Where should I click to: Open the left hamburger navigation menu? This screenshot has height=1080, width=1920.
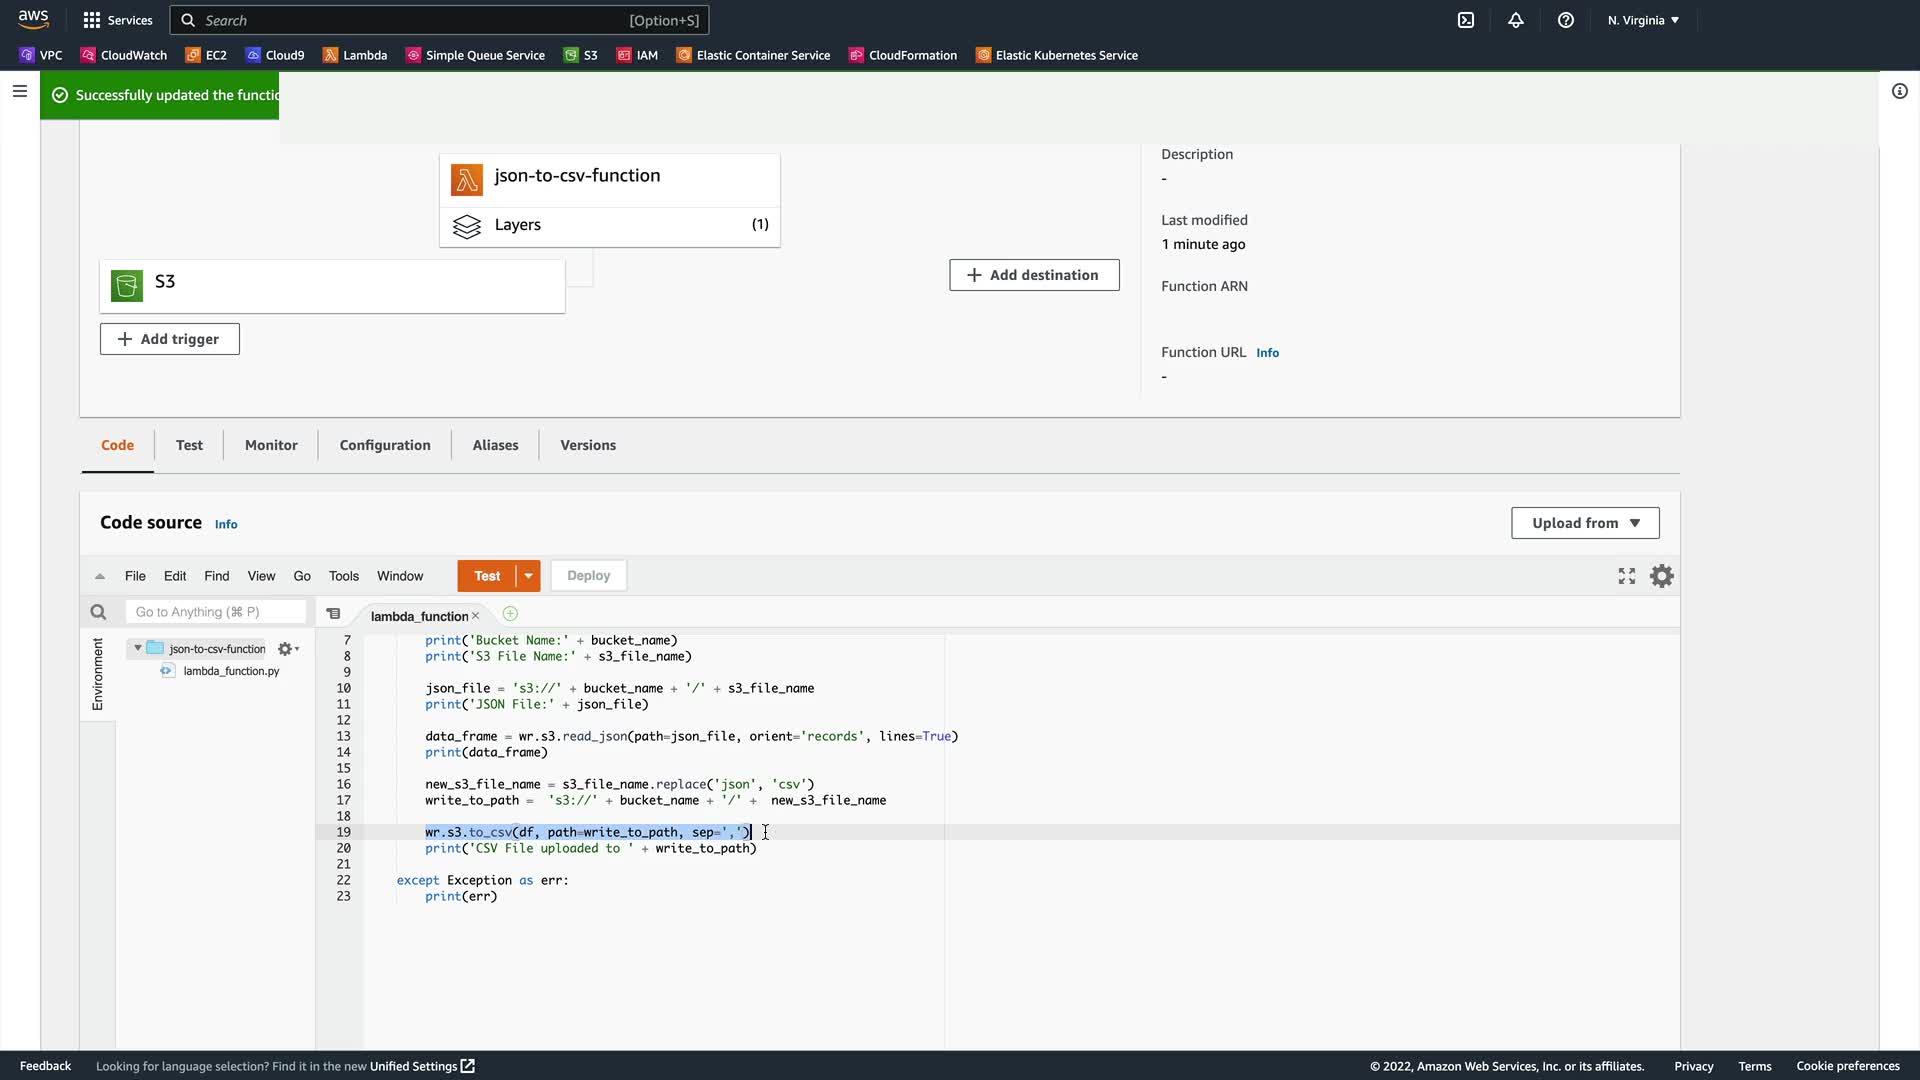(19, 91)
